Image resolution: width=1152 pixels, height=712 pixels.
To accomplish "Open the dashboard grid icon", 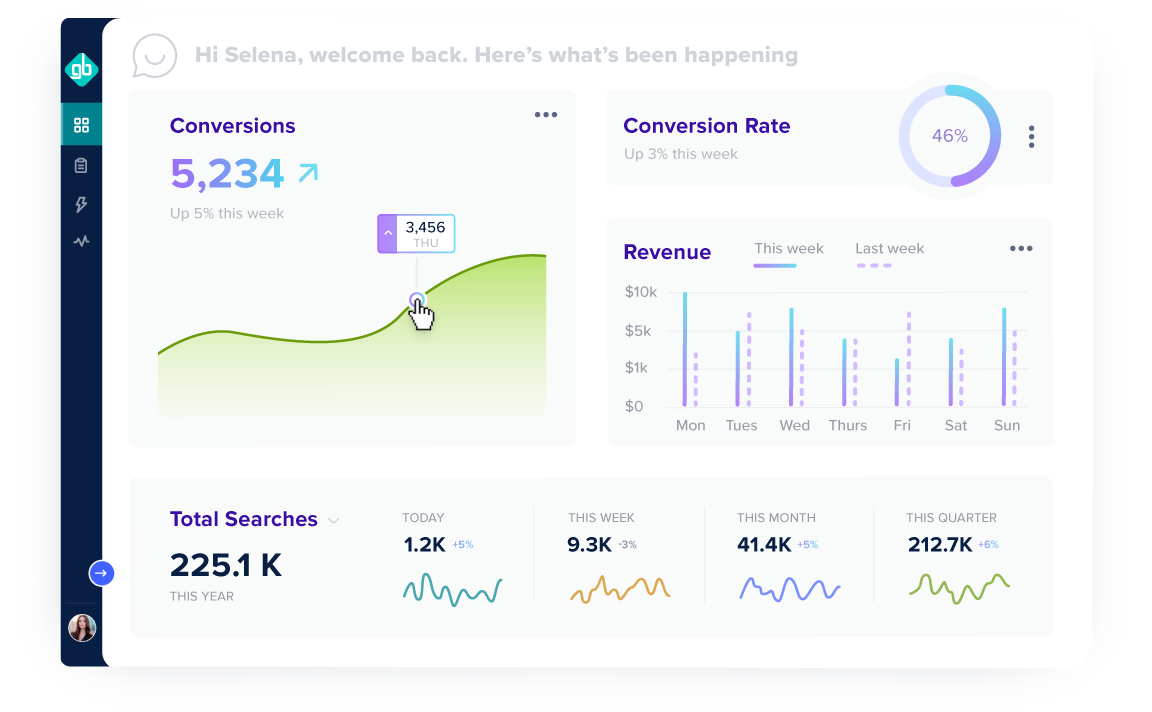I will tap(81, 125).
